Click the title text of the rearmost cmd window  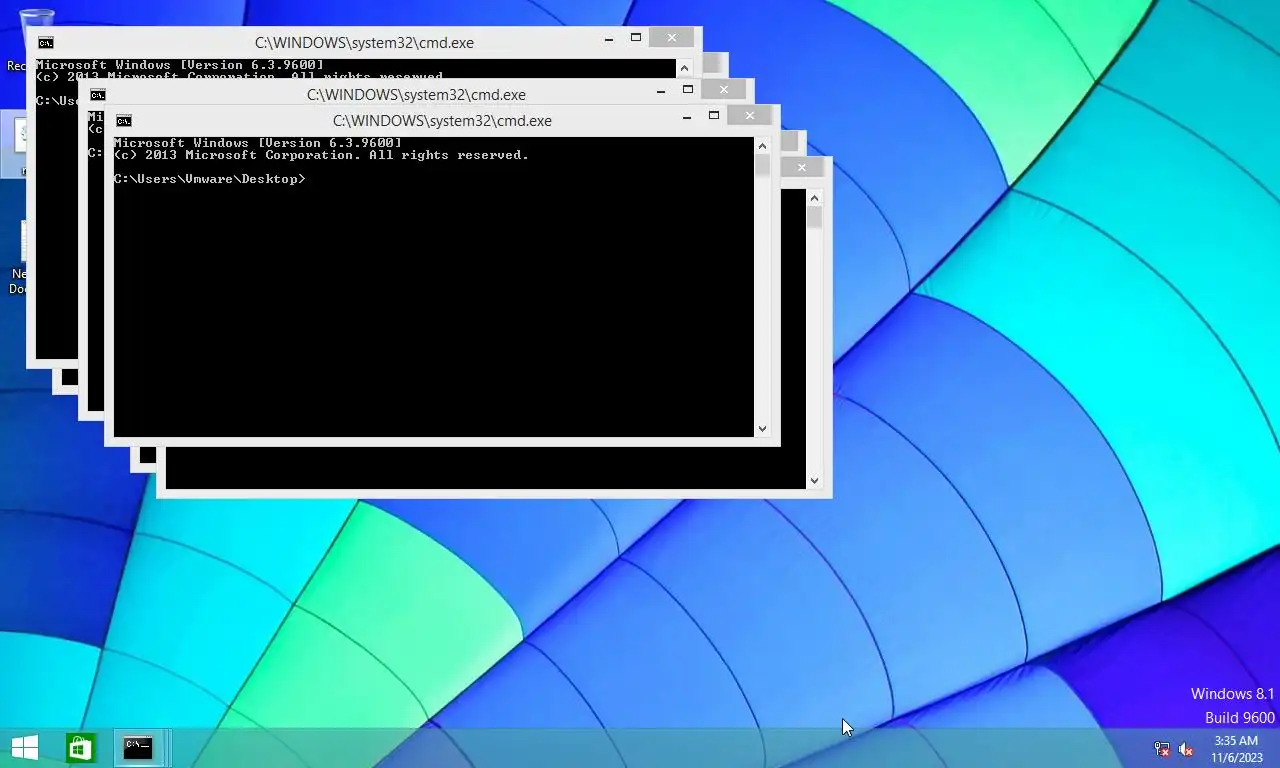point(364,43)
